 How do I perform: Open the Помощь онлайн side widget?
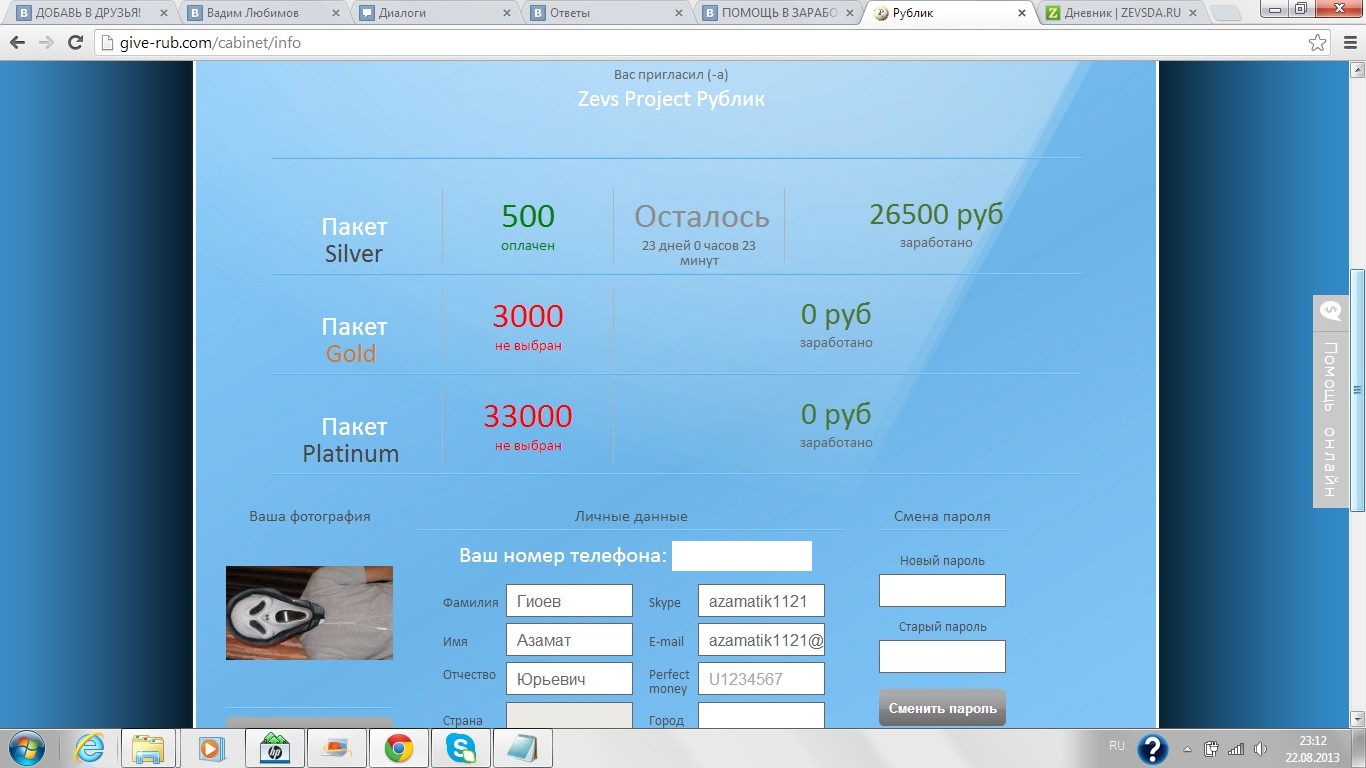click(x=1330, y=401)
